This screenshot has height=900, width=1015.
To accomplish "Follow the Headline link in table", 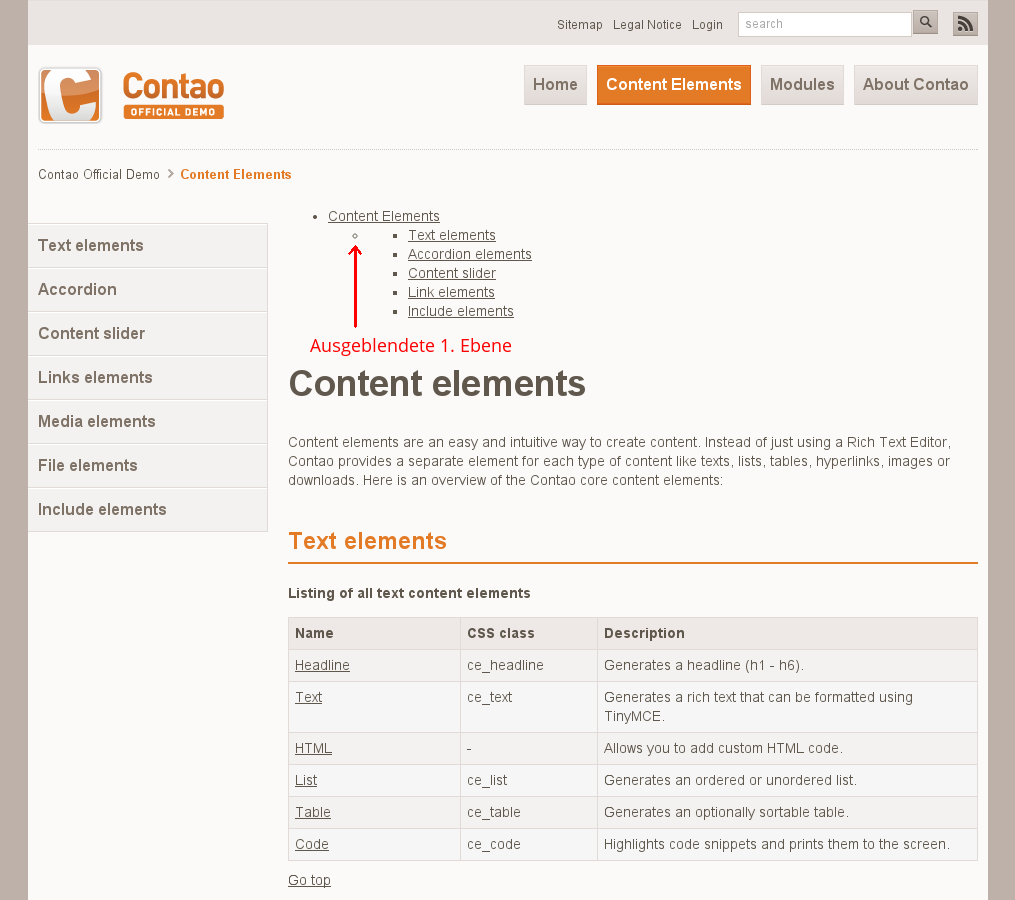I will [322, 665].
